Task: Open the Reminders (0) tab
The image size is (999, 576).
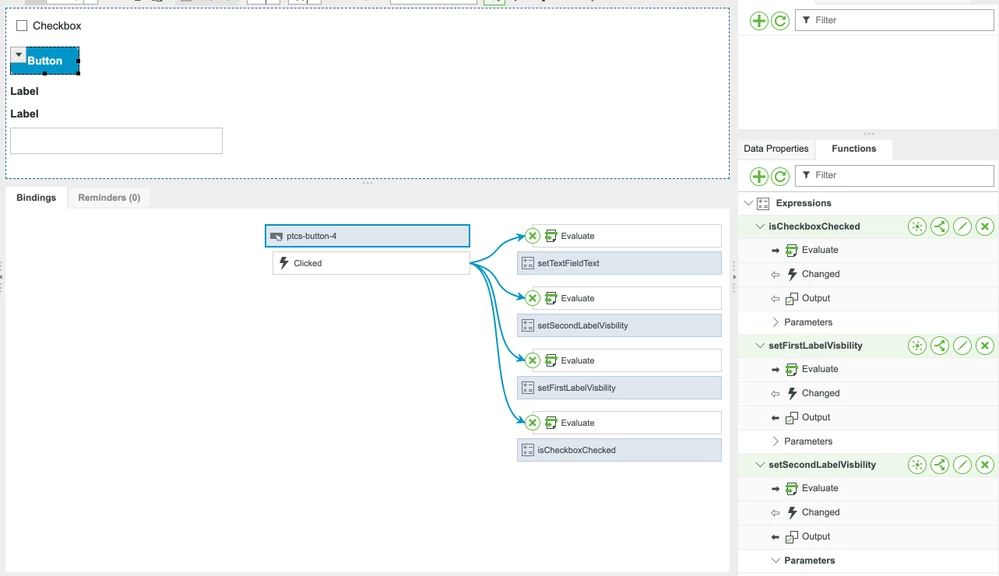Action: click(x=109, y=198)
